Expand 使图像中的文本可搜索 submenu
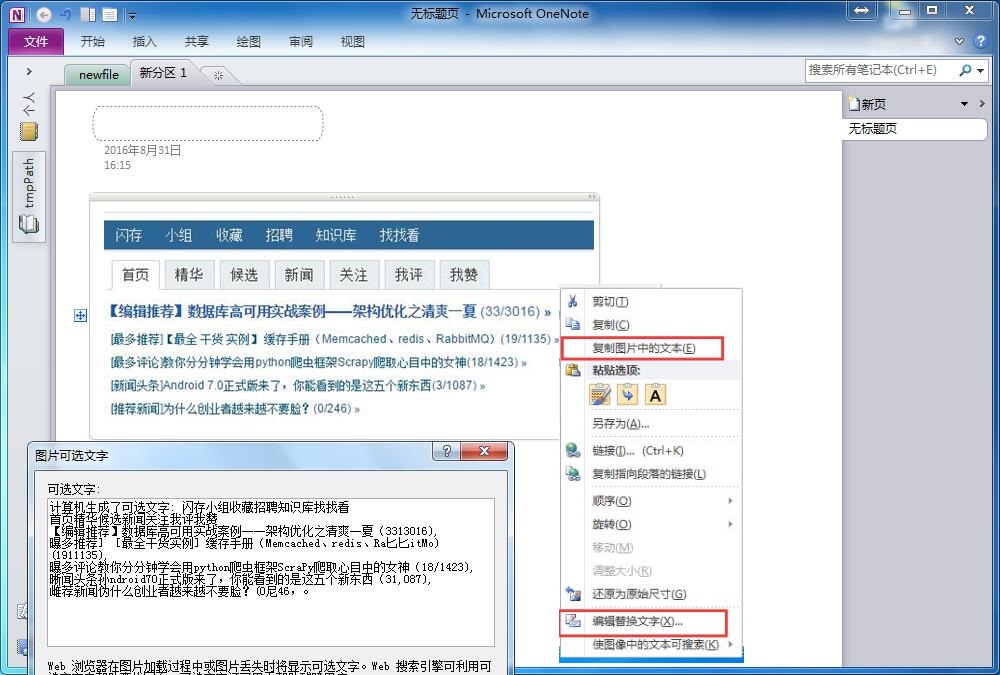This screenshot has width=1000, height=675. (651, 644)
